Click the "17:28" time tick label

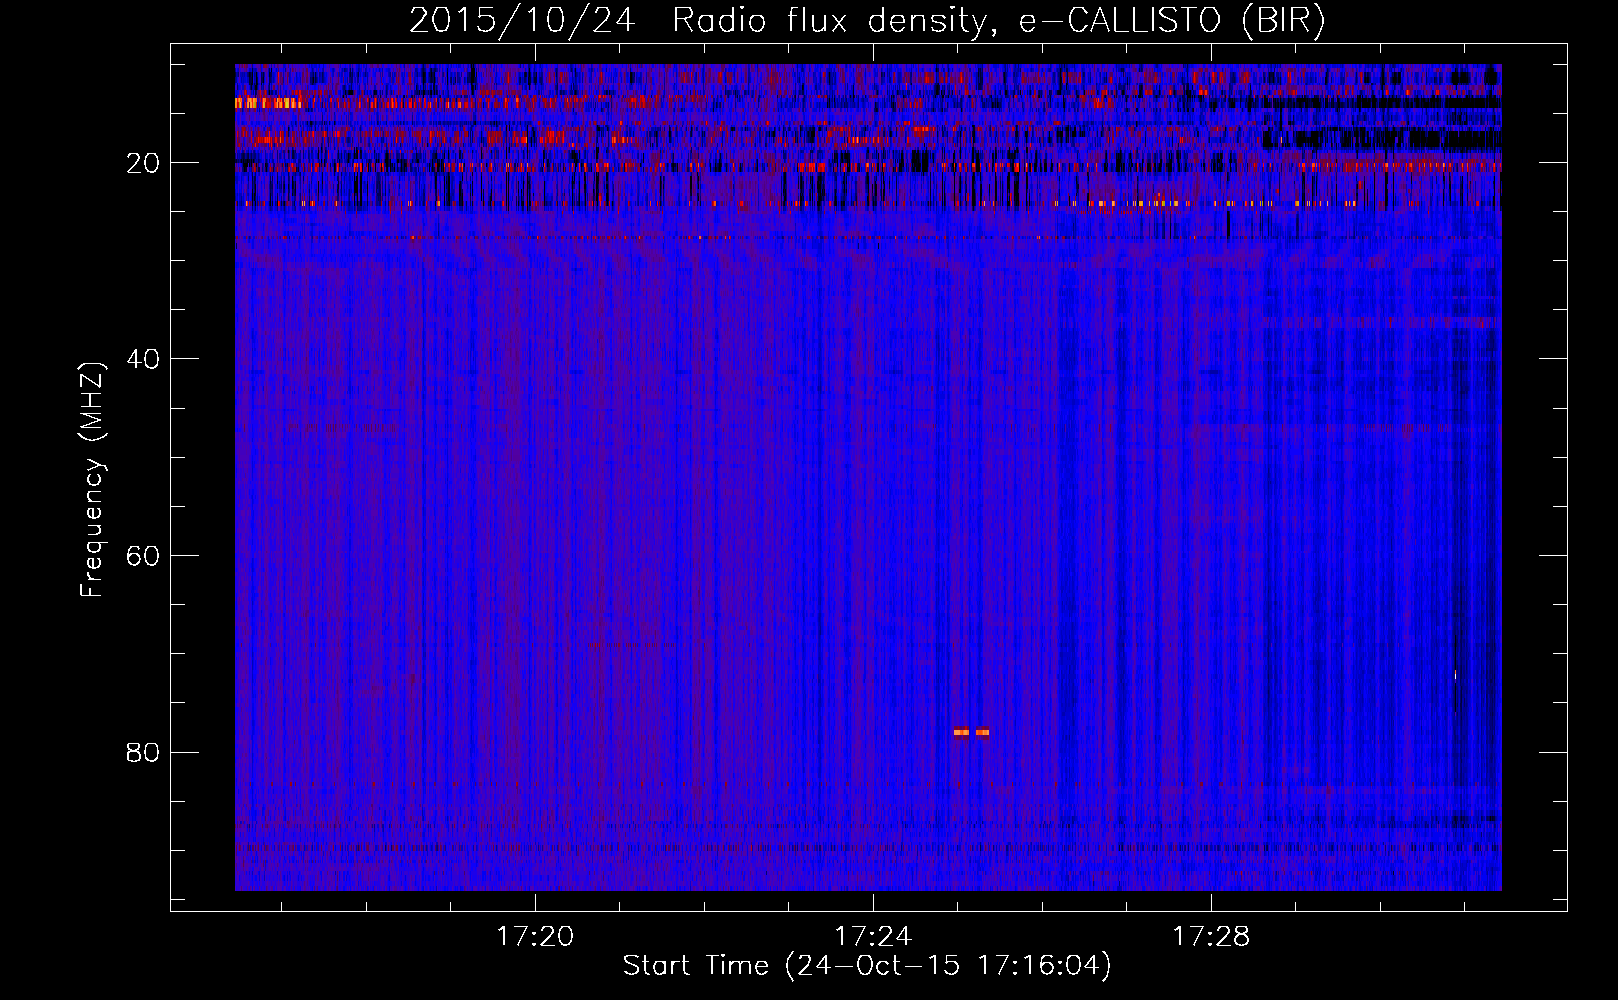pyautogui.click(x=1211, y=937)
